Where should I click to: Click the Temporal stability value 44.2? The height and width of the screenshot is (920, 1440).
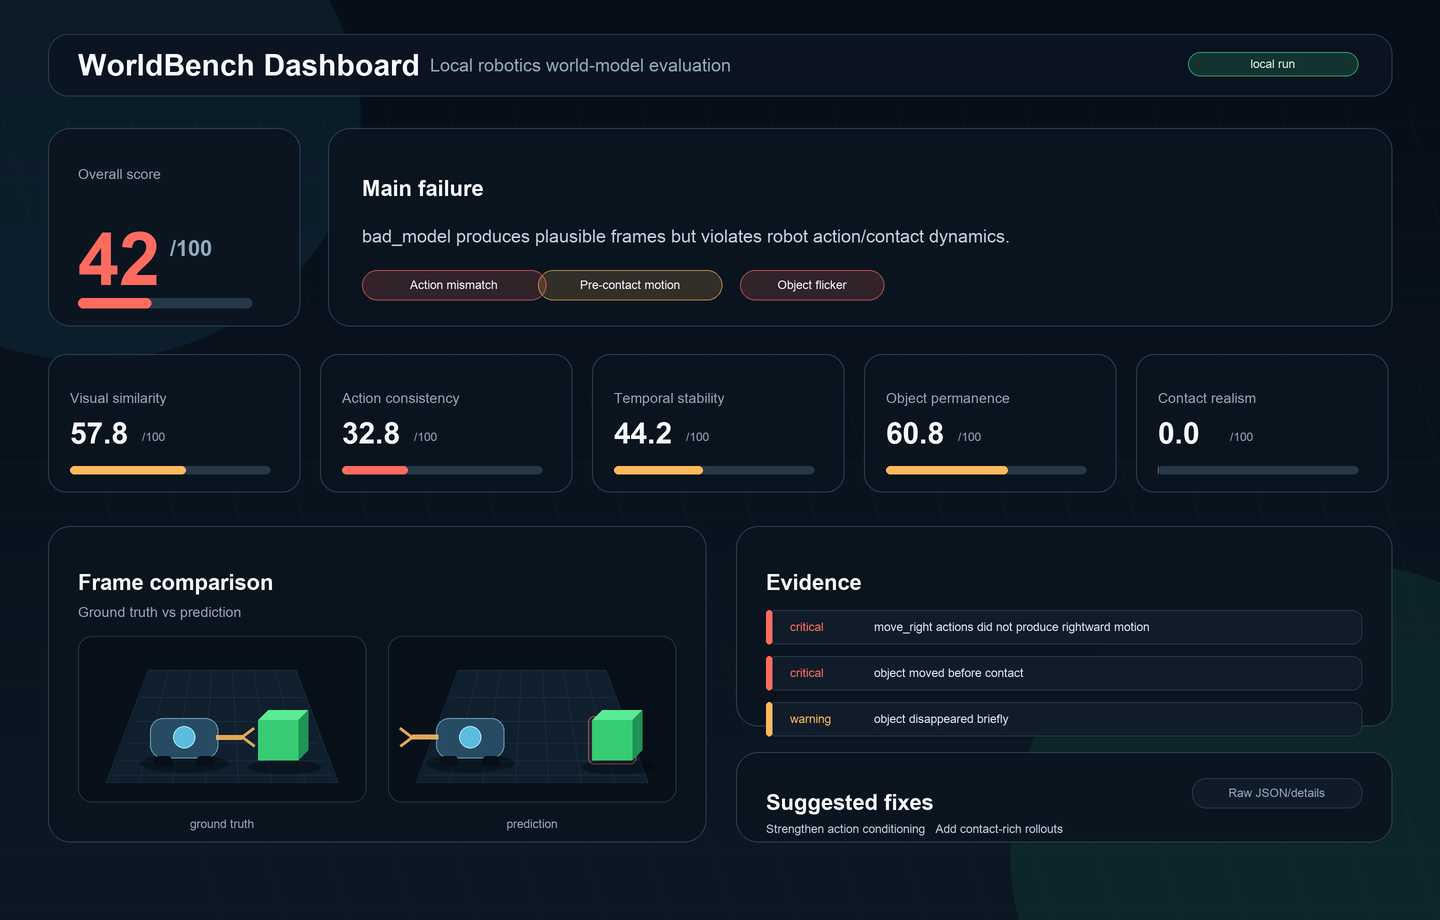click(x=643, y=434)
